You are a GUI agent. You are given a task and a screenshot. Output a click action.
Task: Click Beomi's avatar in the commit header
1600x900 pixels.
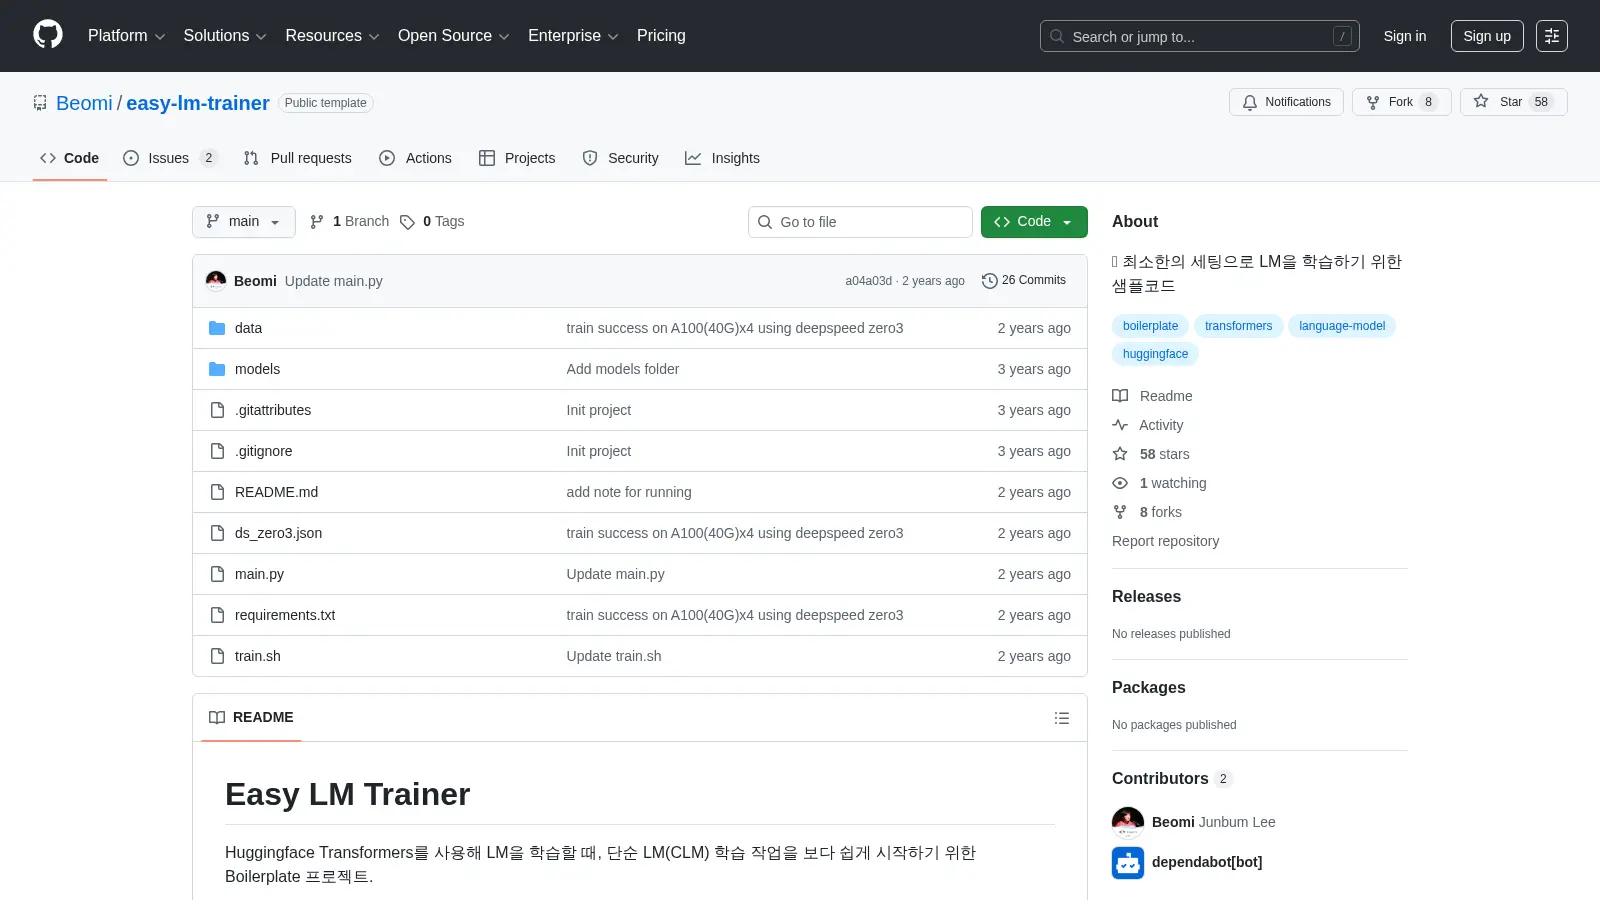tap(216, 281)
